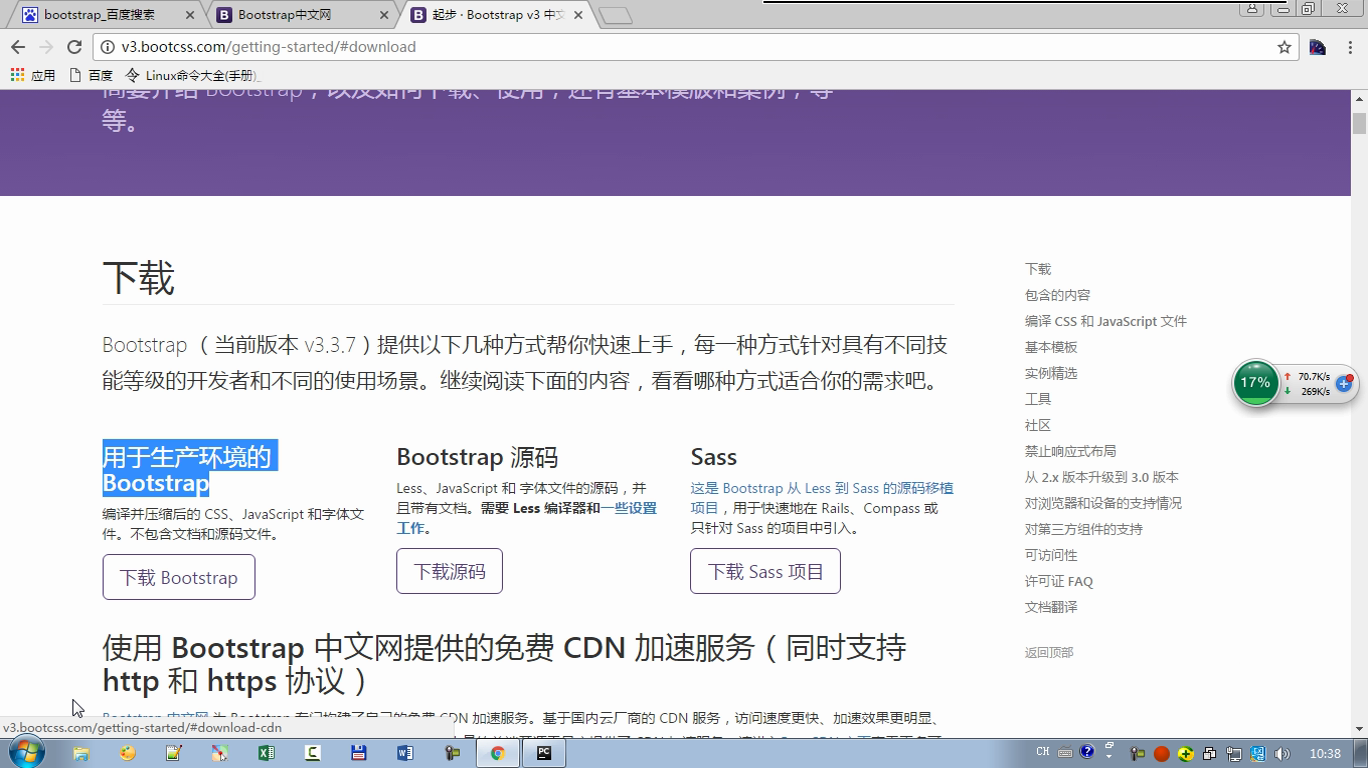Open a new tab
1368x768 pixels.
(x=616, y=15)
